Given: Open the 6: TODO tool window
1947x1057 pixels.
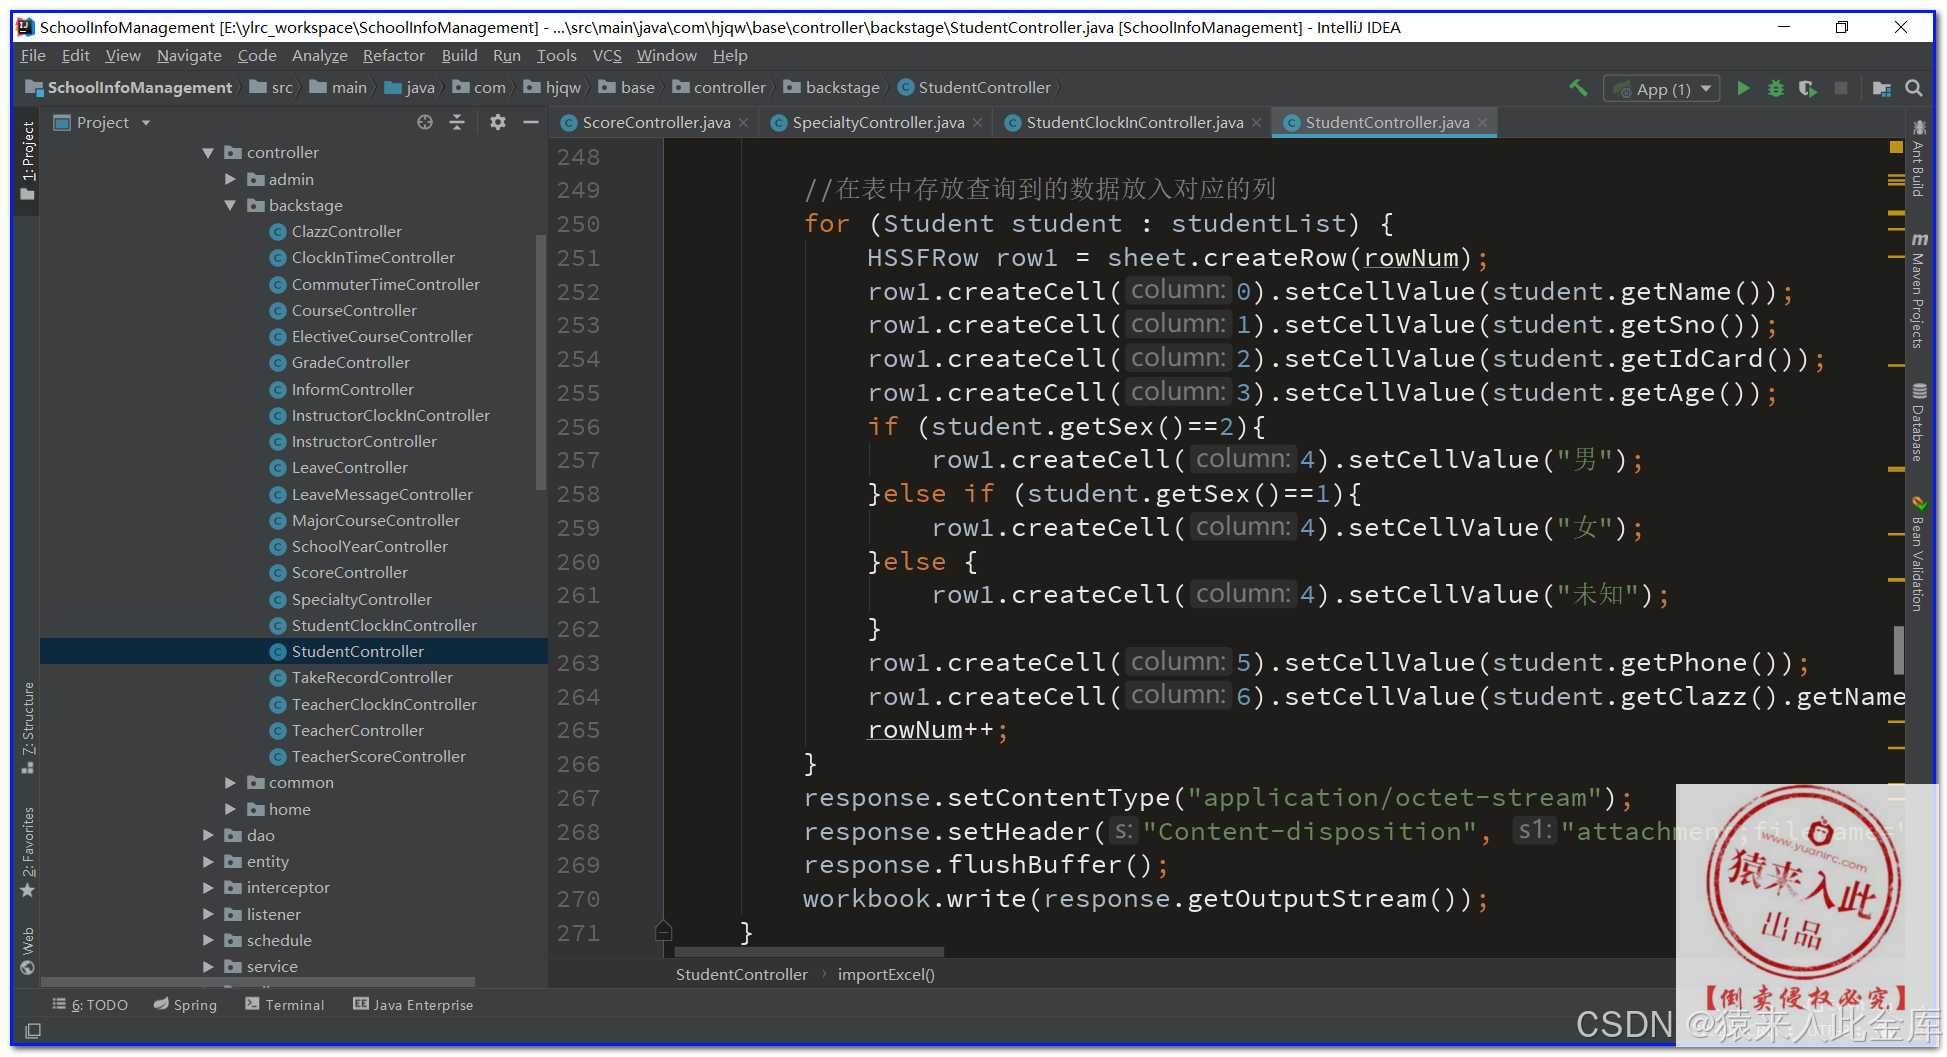Looking at the screenshot, I should (90, 1004).
